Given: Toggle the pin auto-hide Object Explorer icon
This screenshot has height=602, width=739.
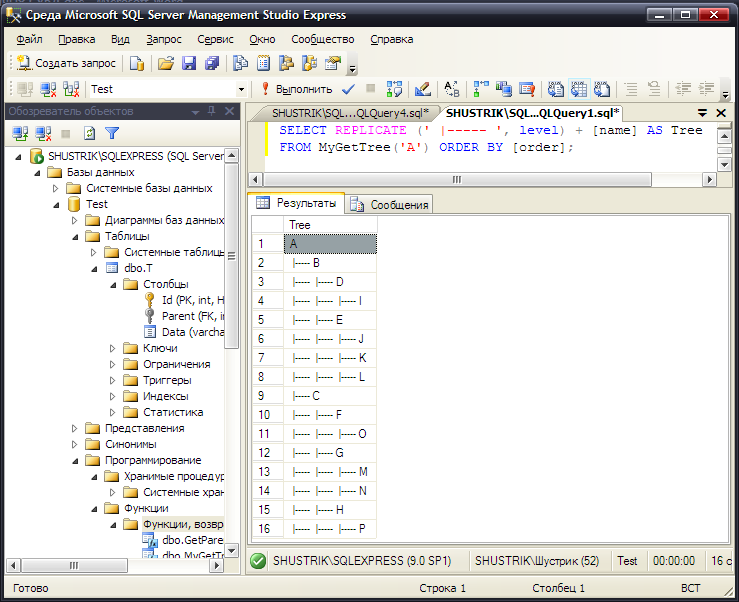Looking at the screenshot, I should click(x=212, y=111).
